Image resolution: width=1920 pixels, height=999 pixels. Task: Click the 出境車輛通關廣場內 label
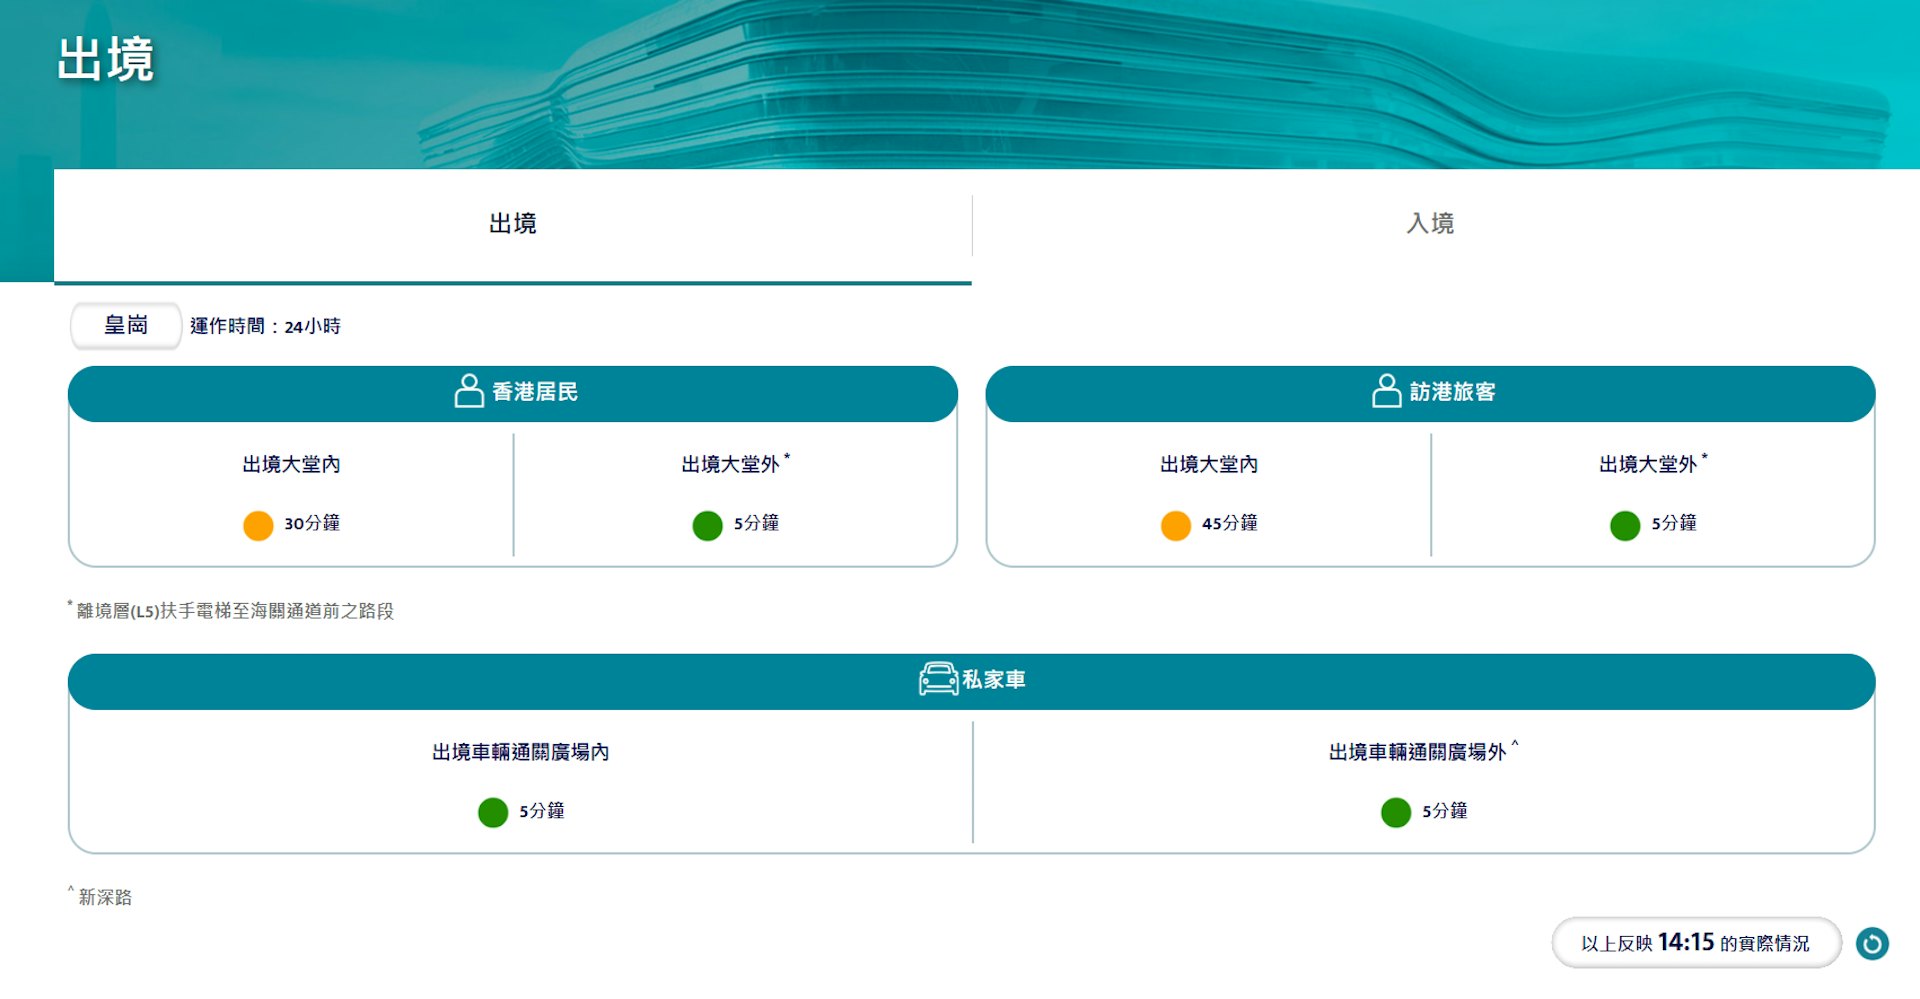point(520,752)
